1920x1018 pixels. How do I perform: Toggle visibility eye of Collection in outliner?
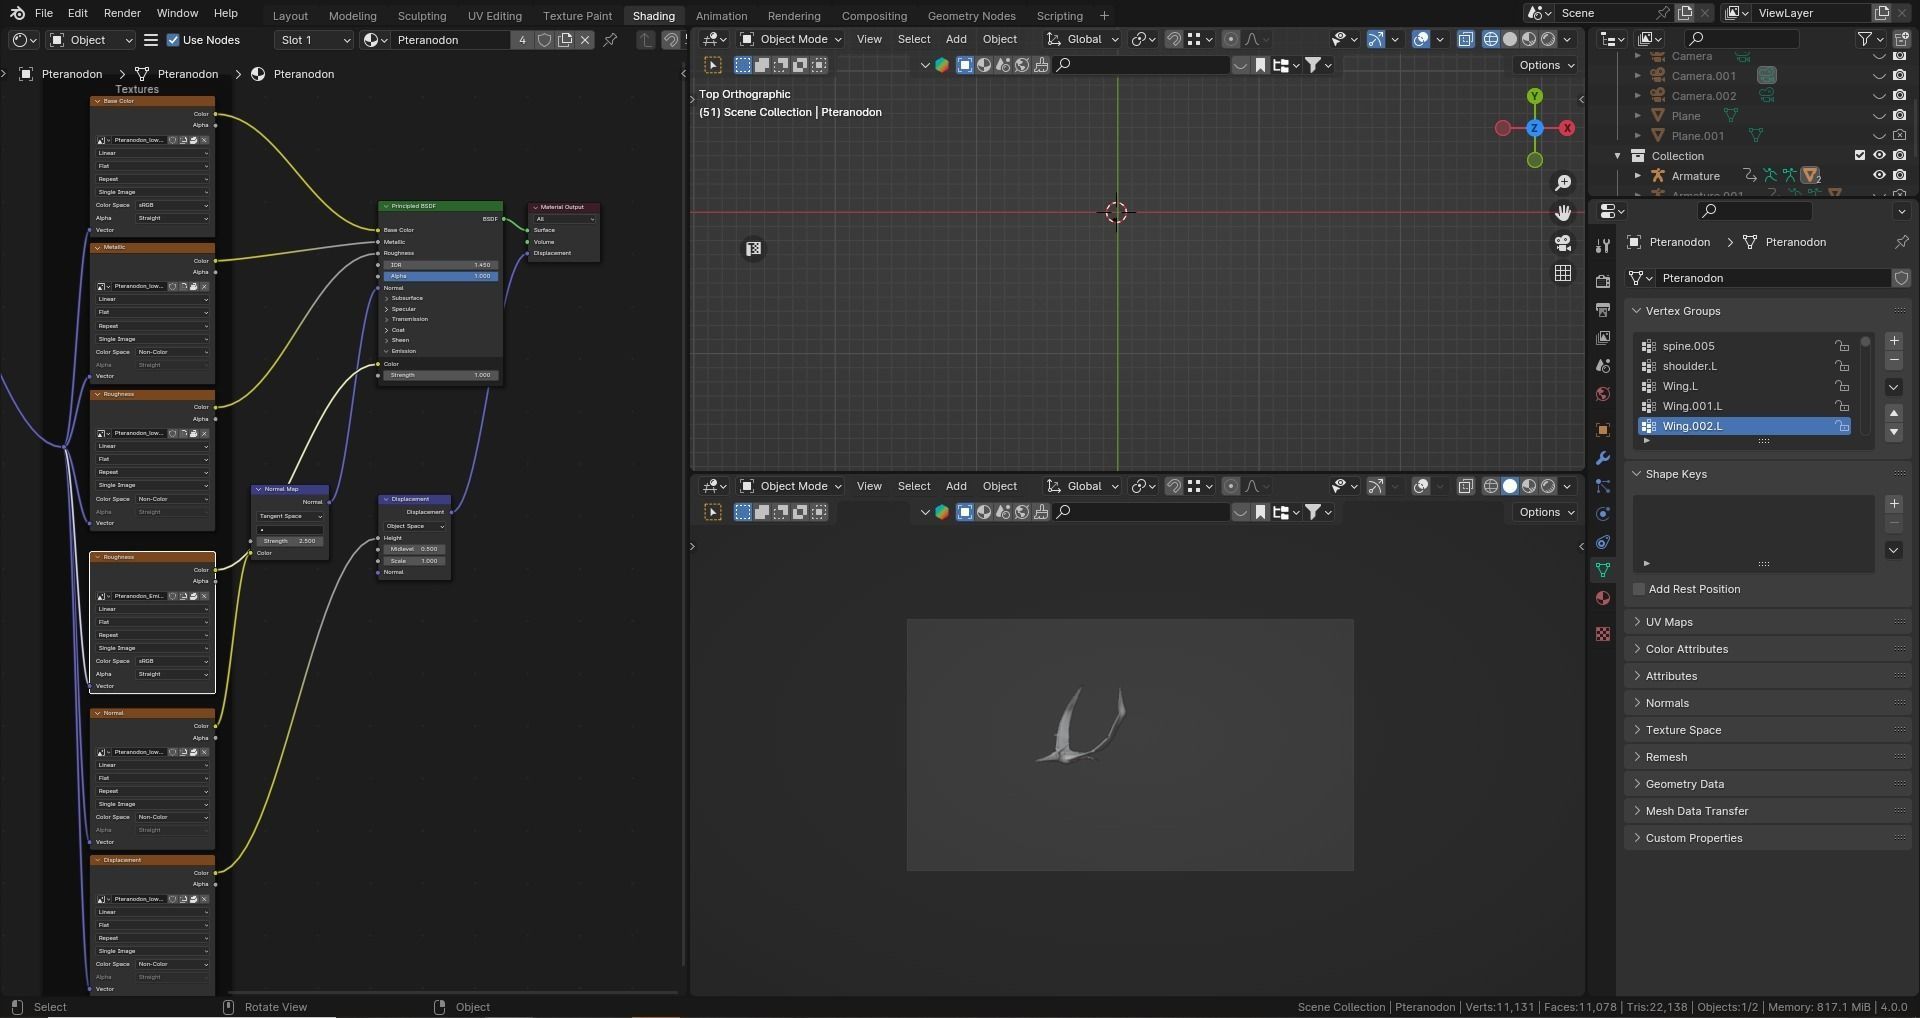1879,155
